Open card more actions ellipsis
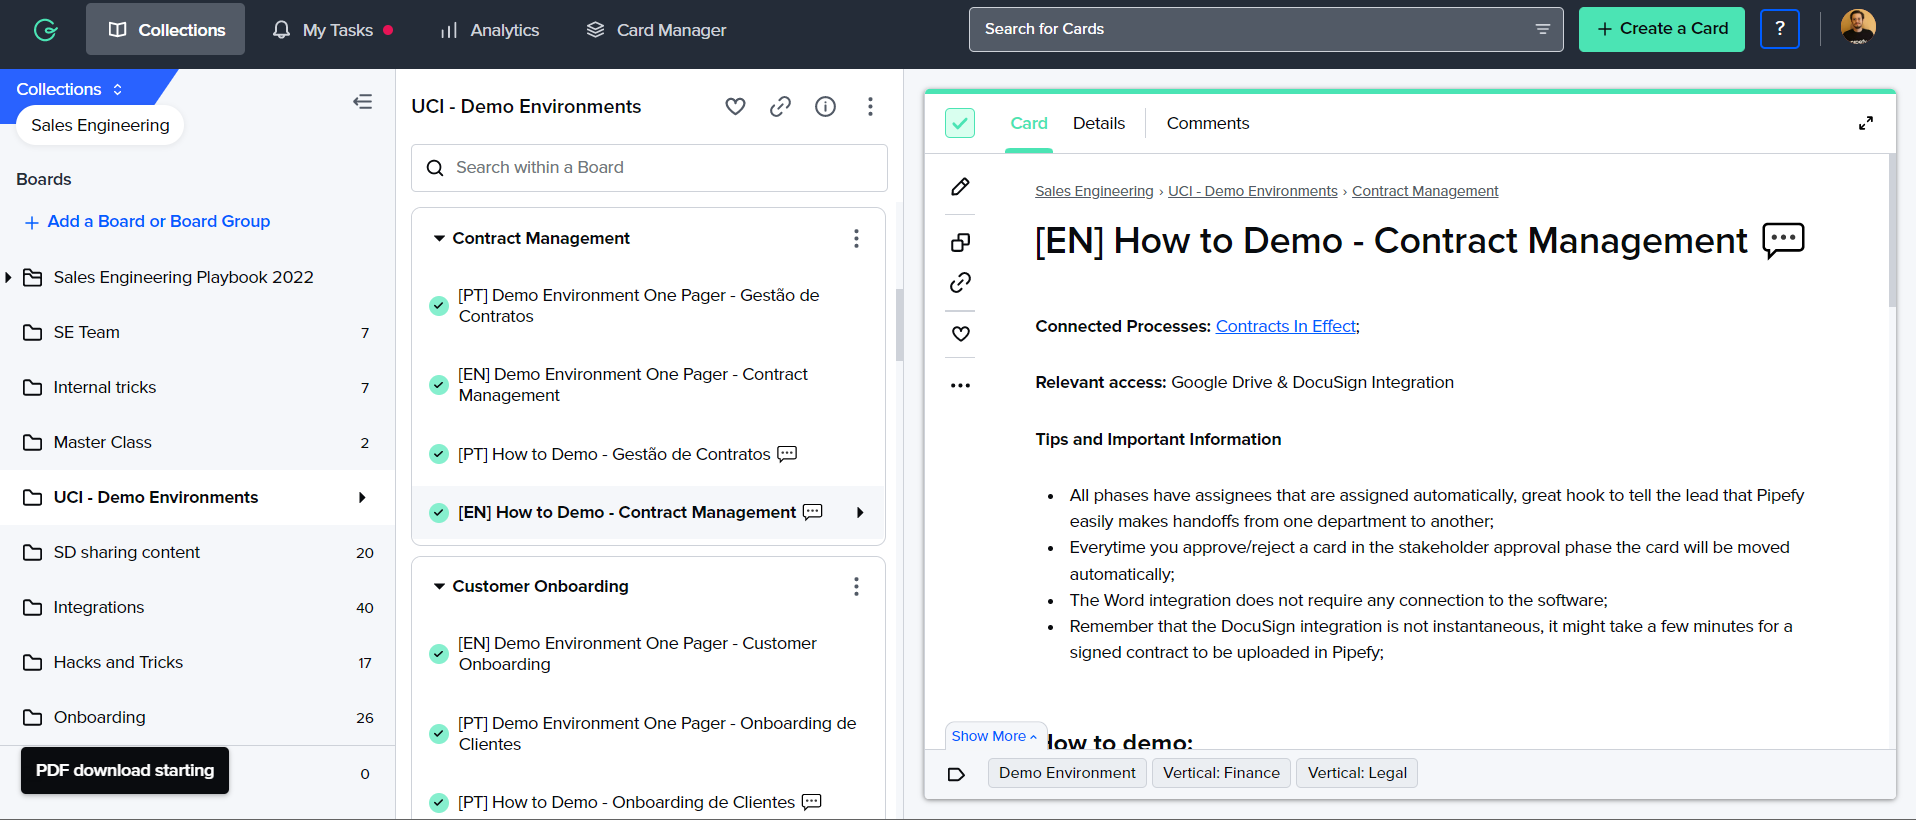 tap(960, 385)
